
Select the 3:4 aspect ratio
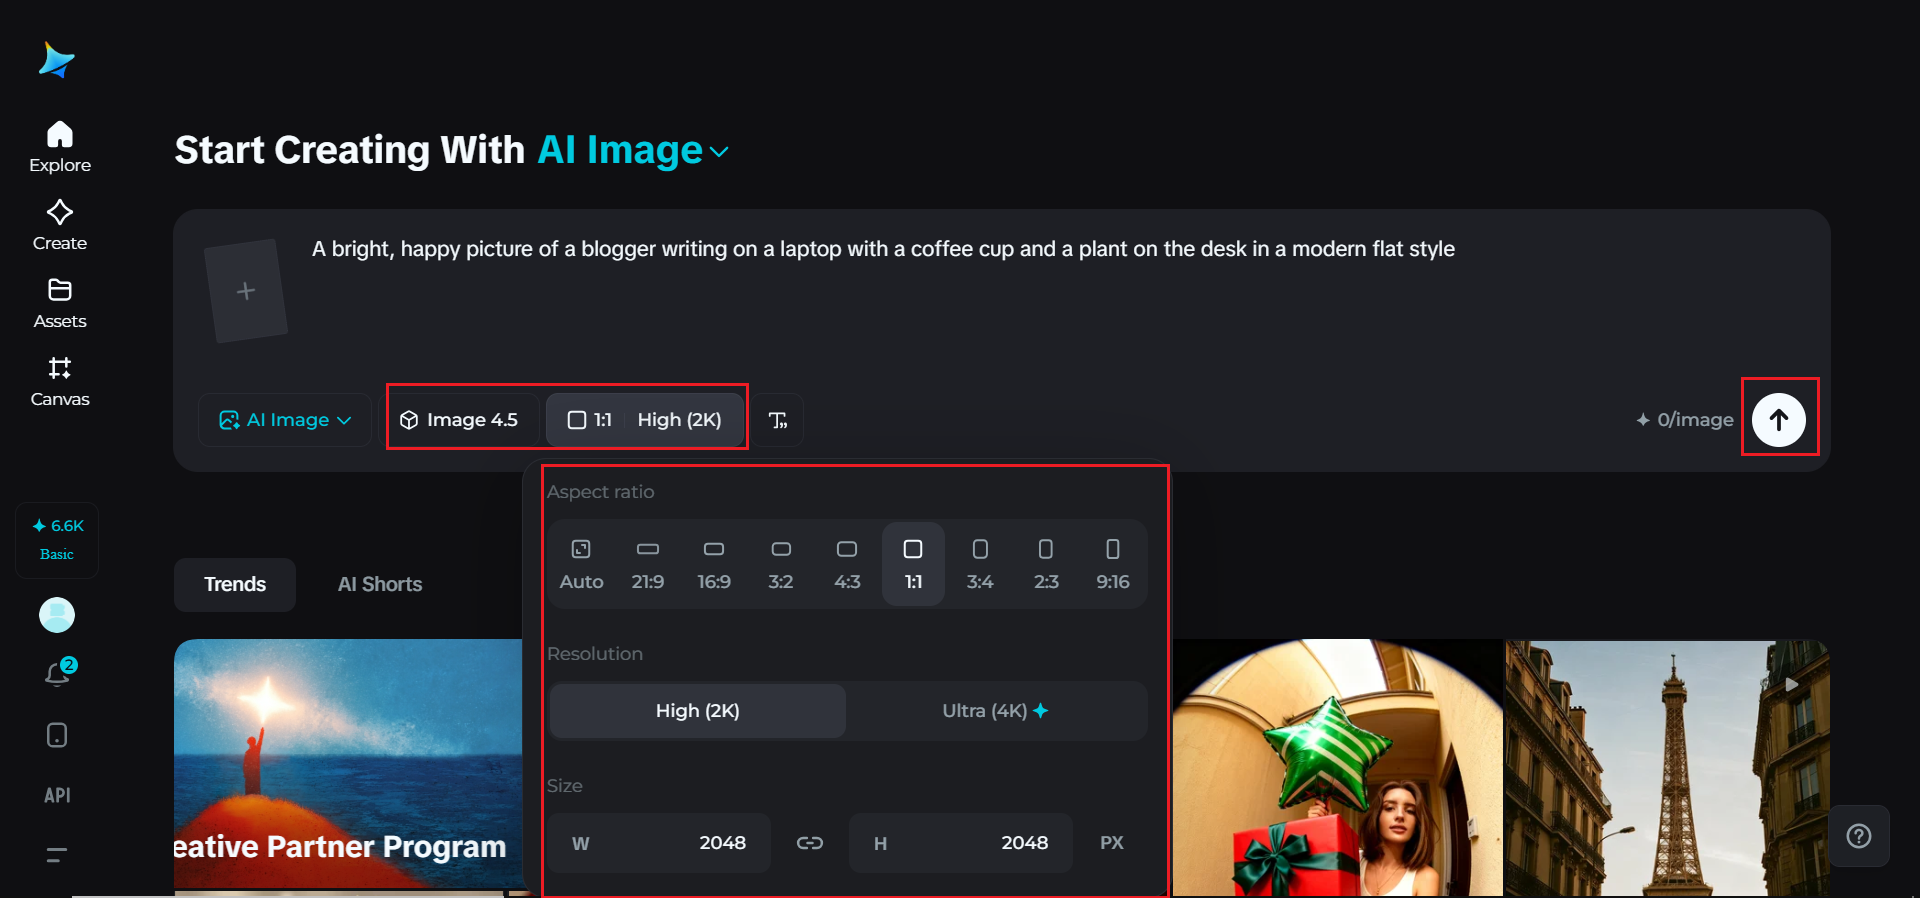pyautogui.click(x=980, y=564)
